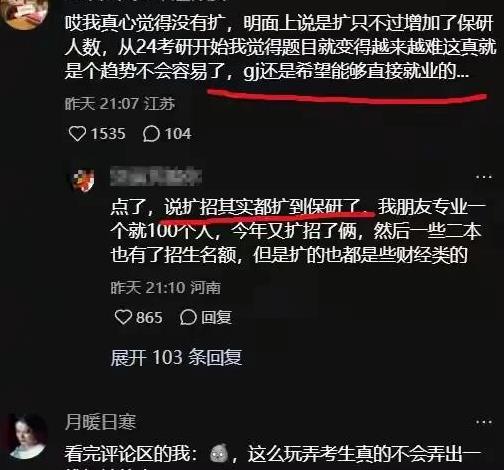The width and height of the screenshot is (504, 470).
Task: Expand 103 more replies
Action: pyautogui.click(x=176, y=357)
